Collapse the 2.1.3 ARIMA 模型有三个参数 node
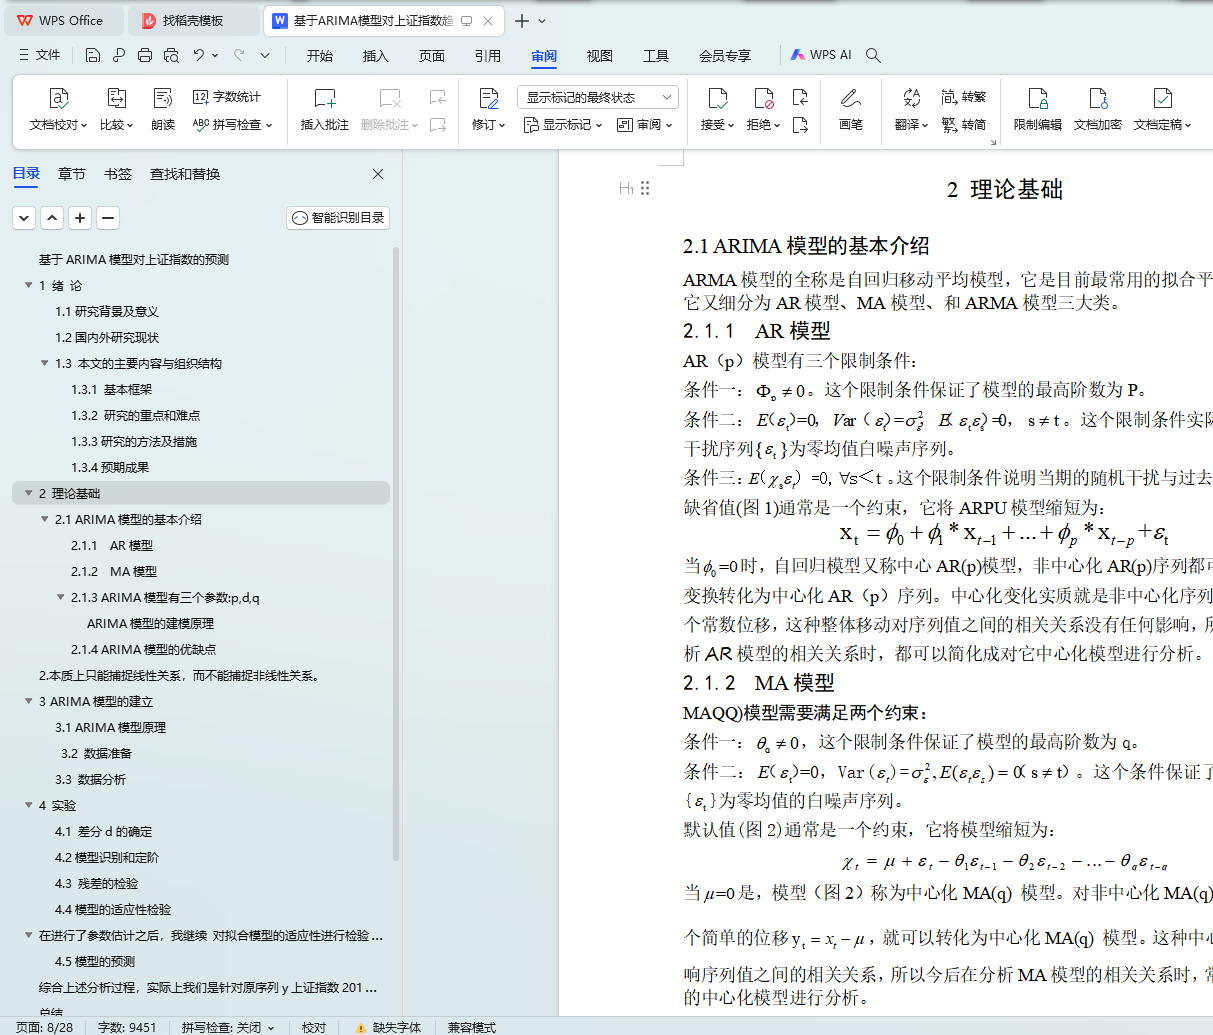Image resolution: width=1213 pixels, height=1035 pixels. pos(60,597)
